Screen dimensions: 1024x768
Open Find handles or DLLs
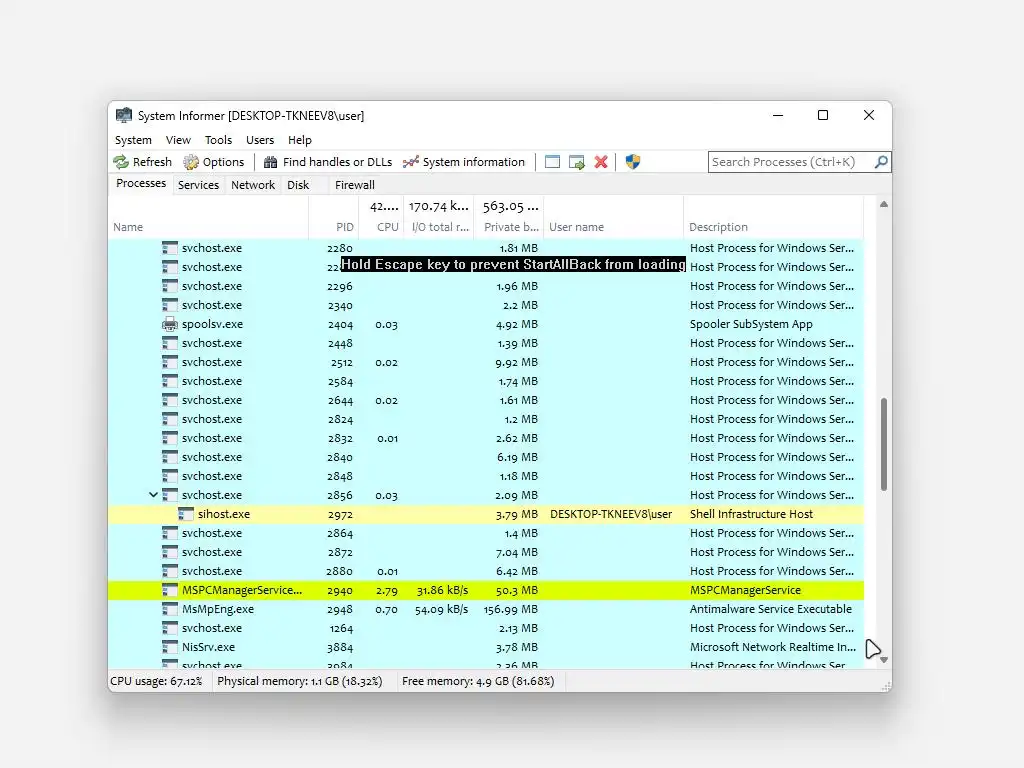[x=328, y=162]
